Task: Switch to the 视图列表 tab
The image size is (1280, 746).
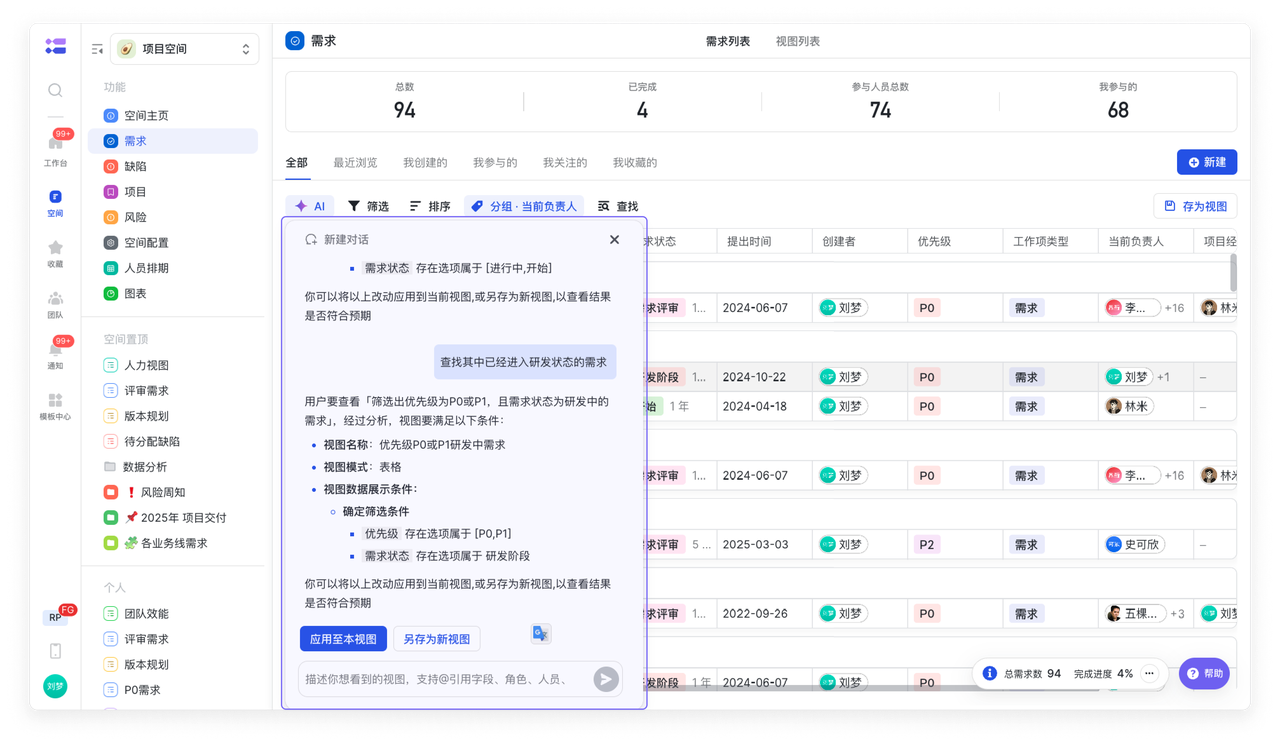Action: tap(797, 41)
